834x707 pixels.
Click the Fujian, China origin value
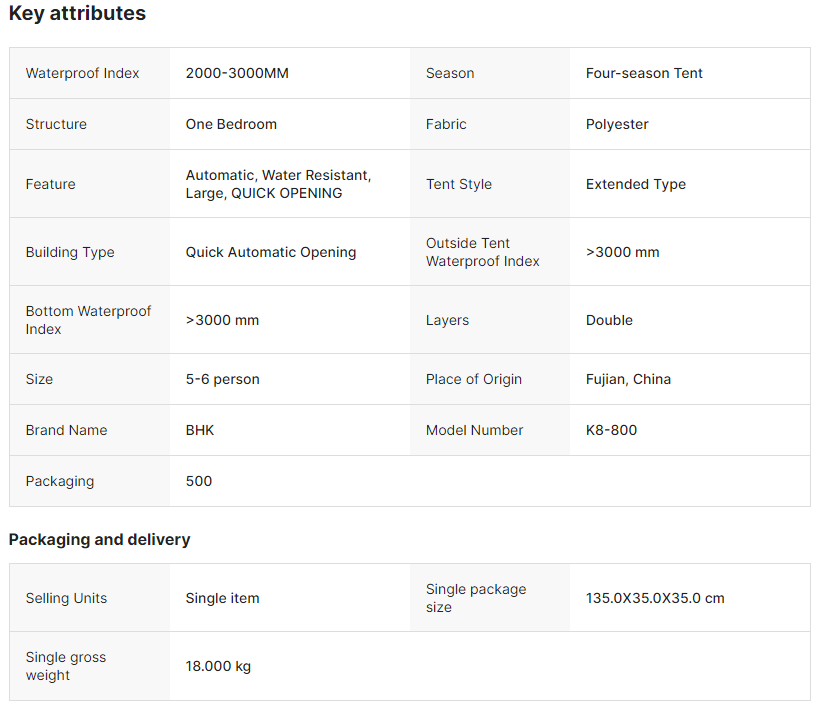tap(628, 379)
